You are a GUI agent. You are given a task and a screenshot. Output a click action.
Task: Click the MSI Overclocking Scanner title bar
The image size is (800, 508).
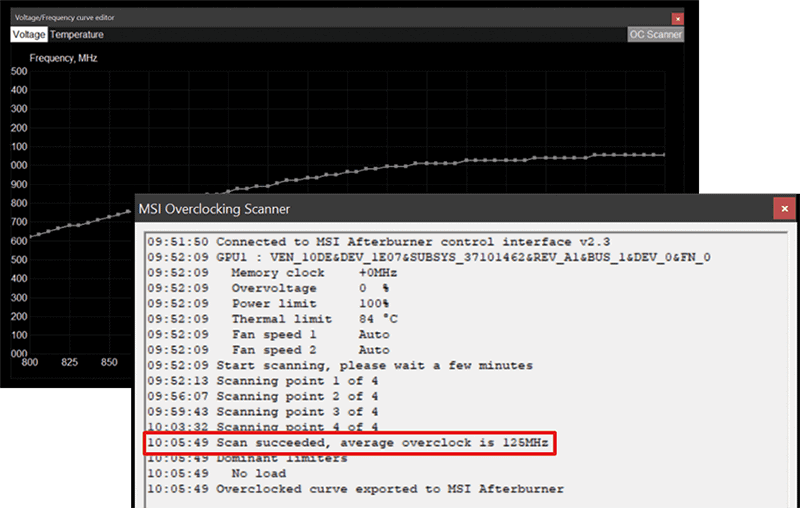450,209
